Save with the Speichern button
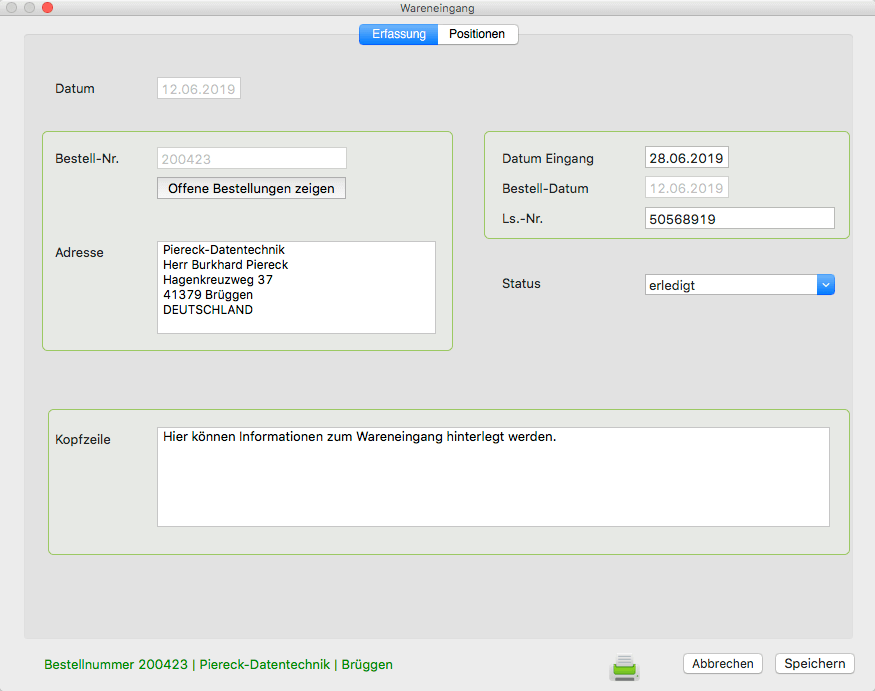 pos(815,664)
